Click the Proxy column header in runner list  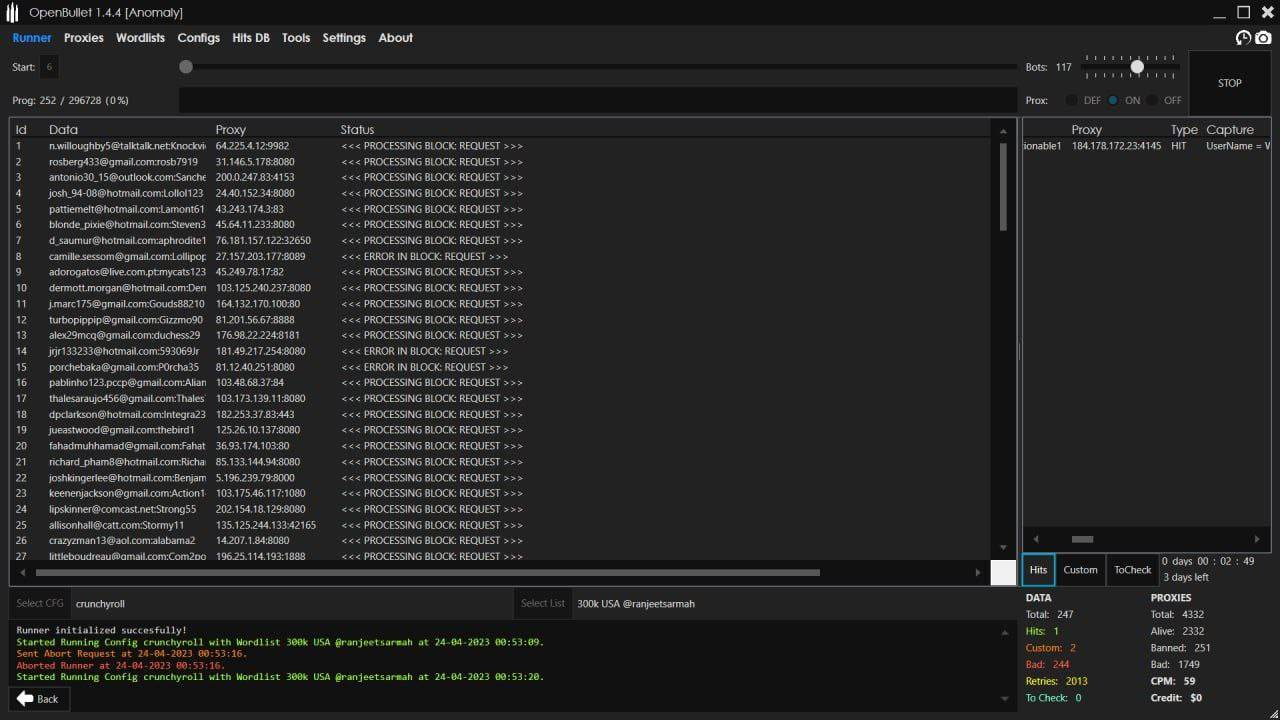tap(231, 130)
